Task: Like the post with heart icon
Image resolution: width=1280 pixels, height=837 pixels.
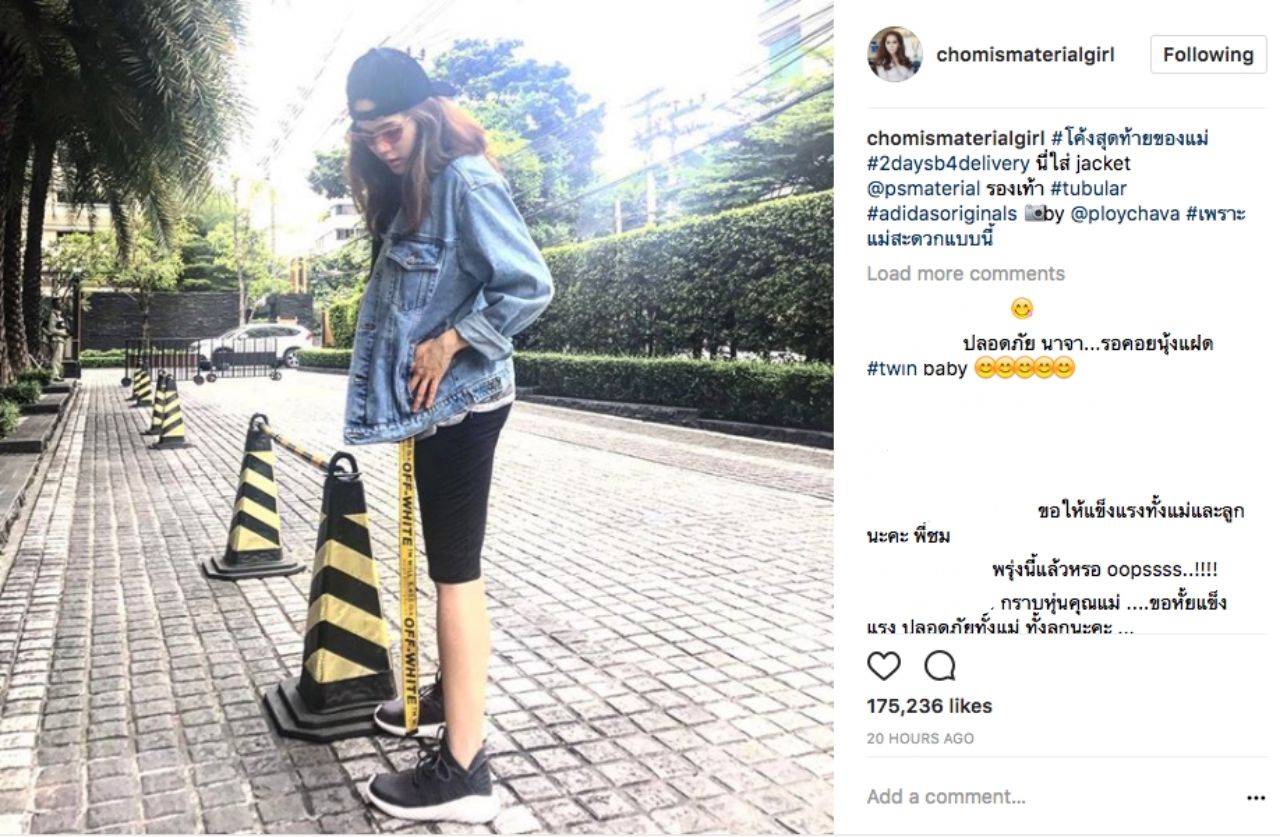Action: (x=883, y=666)
